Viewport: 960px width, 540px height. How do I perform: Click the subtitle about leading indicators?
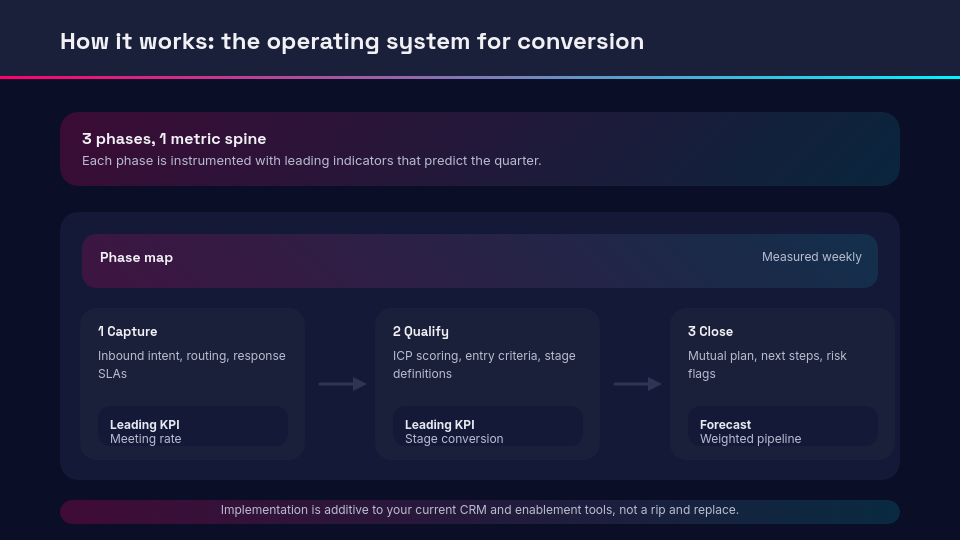click(311, 160)
